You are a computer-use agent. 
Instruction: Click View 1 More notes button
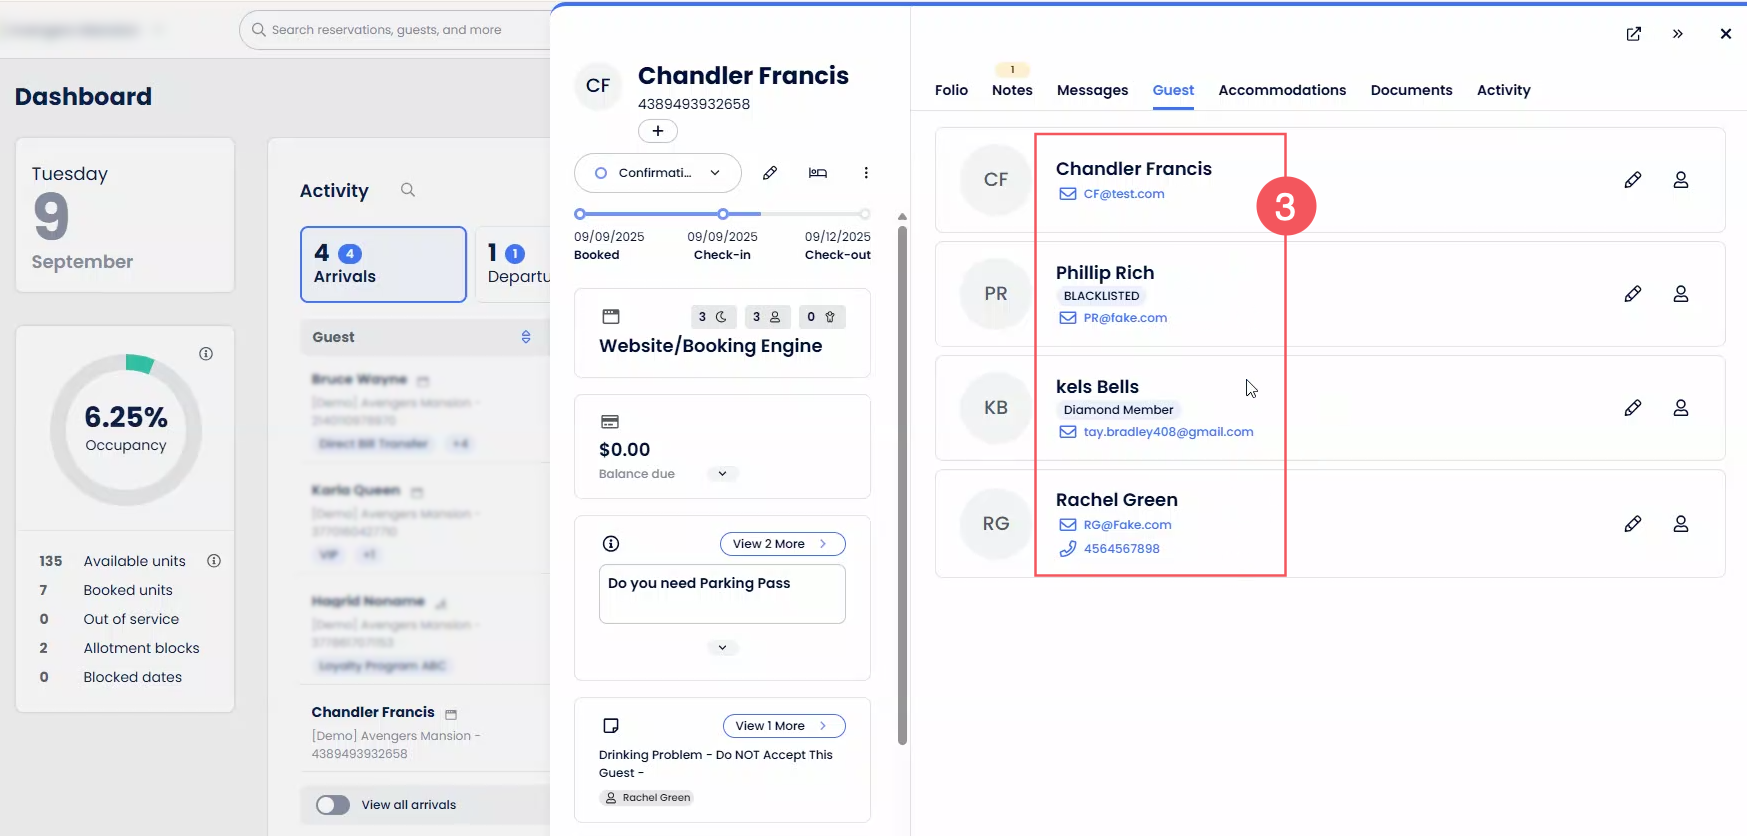pos(784,726)
